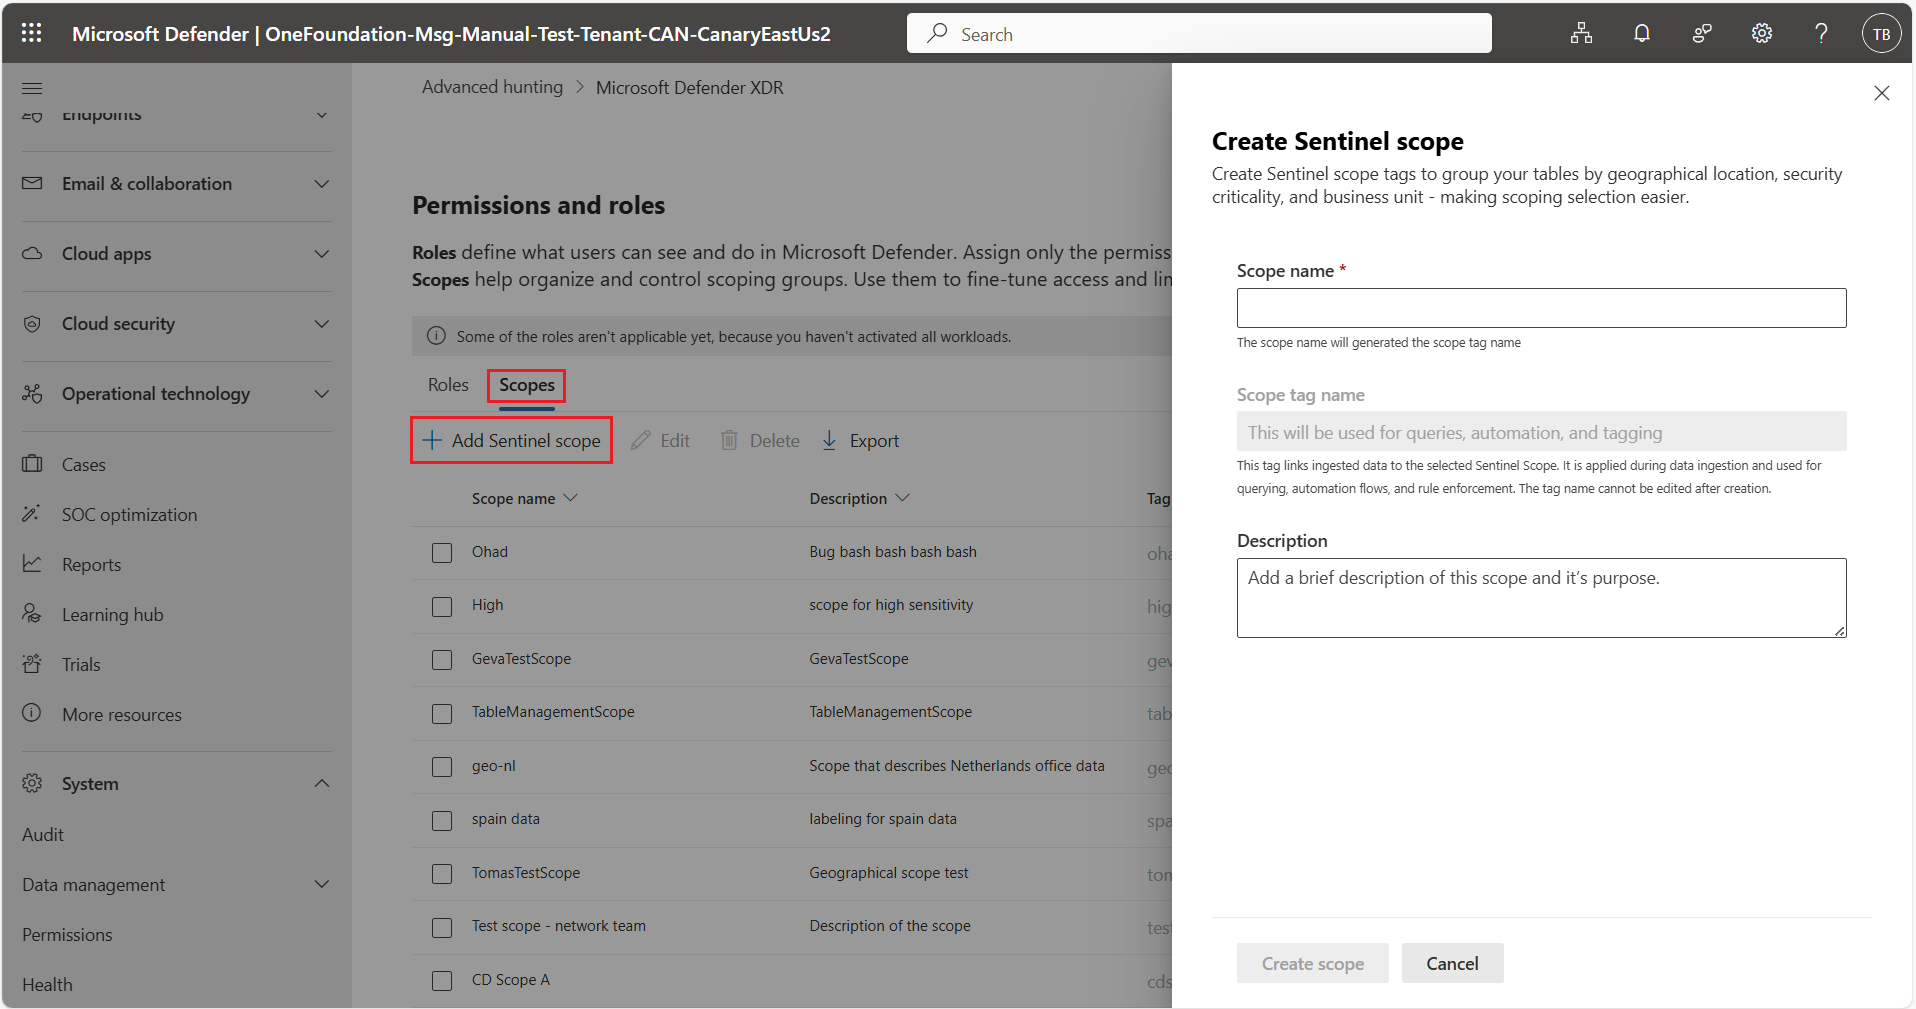
Task: Select the High scope row checkbox
Action: pyautogui.click(x=441, y=606)
